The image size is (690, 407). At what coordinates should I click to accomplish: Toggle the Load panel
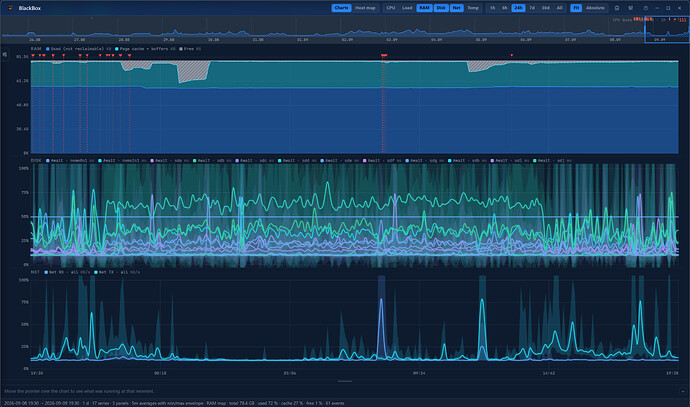coord(407,8)
